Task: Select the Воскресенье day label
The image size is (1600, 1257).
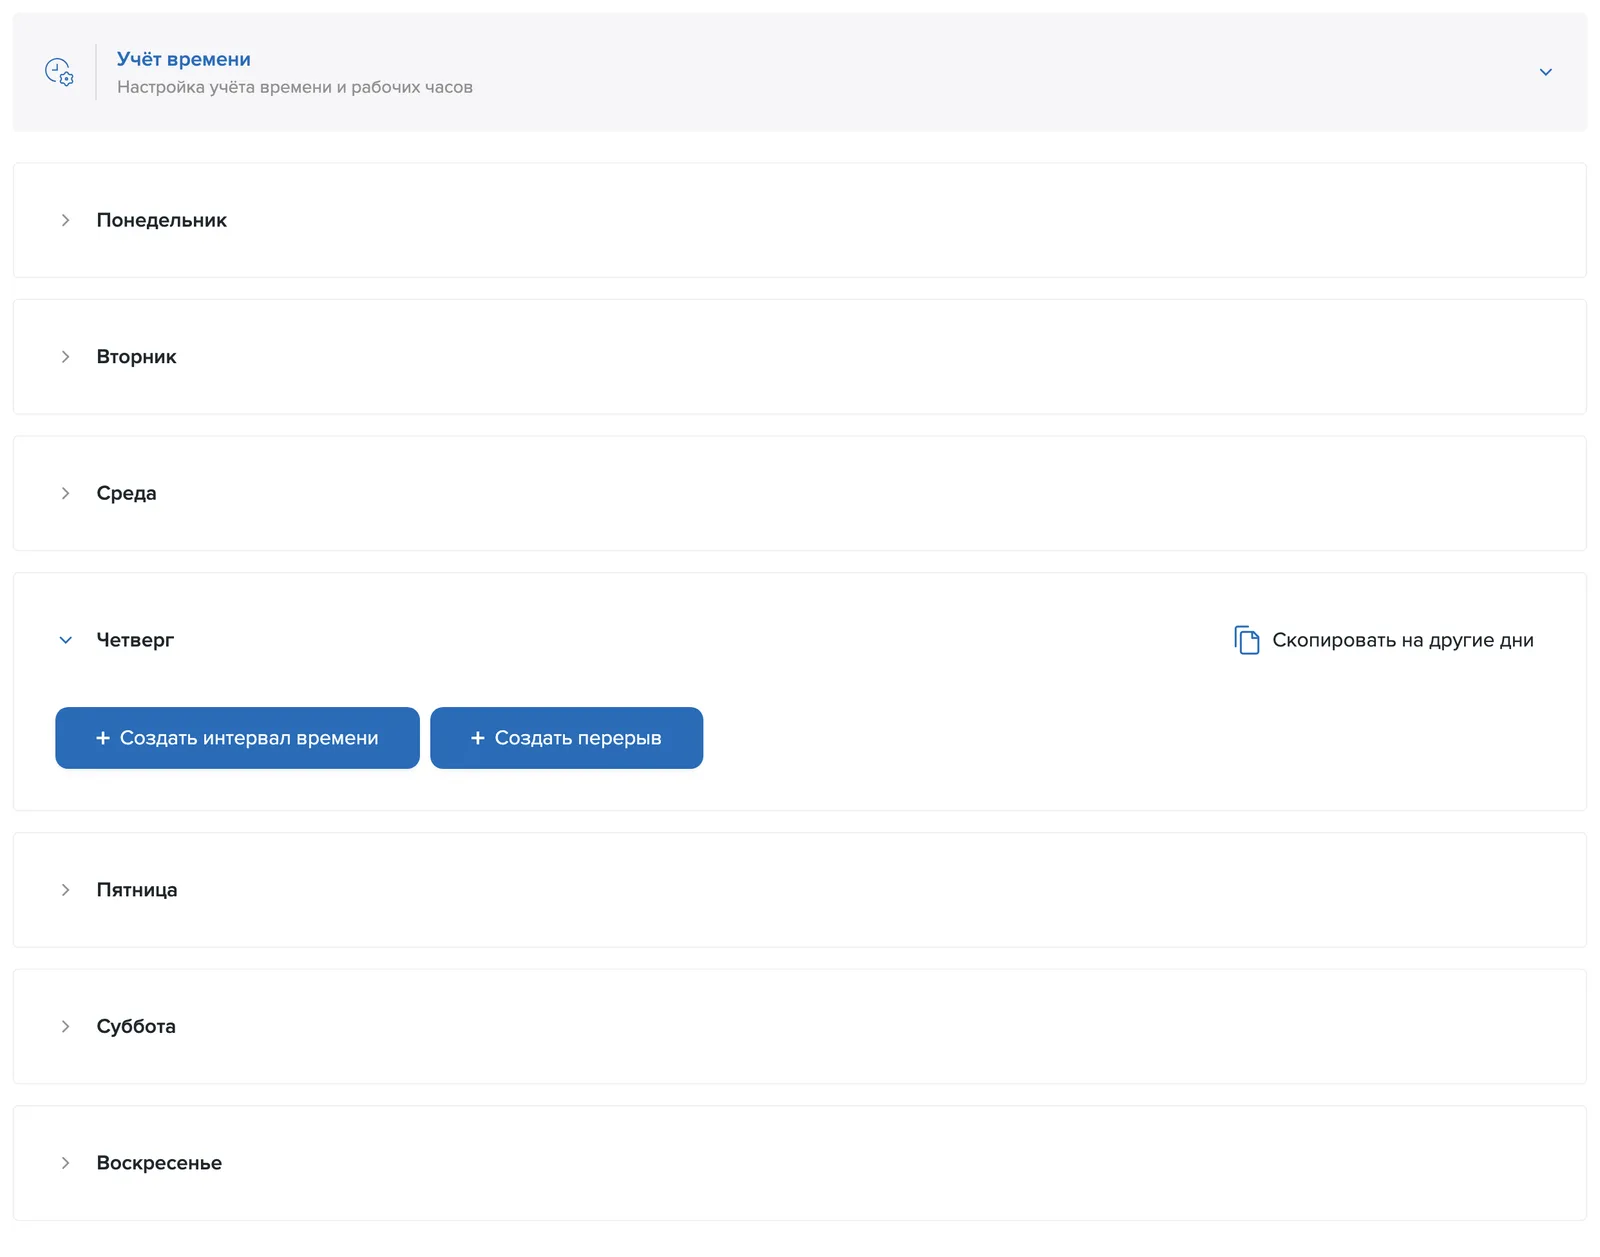Action: [x=159, y=1163]
